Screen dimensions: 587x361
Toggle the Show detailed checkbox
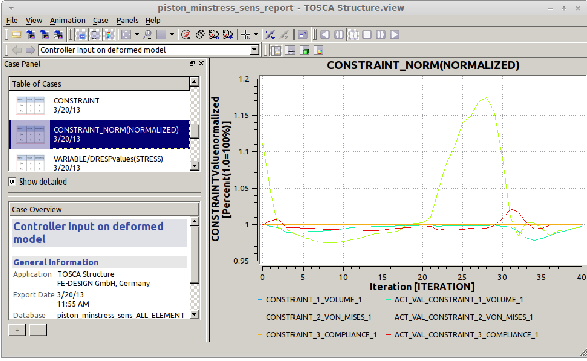pyautogui.click(x=12, y=182)
